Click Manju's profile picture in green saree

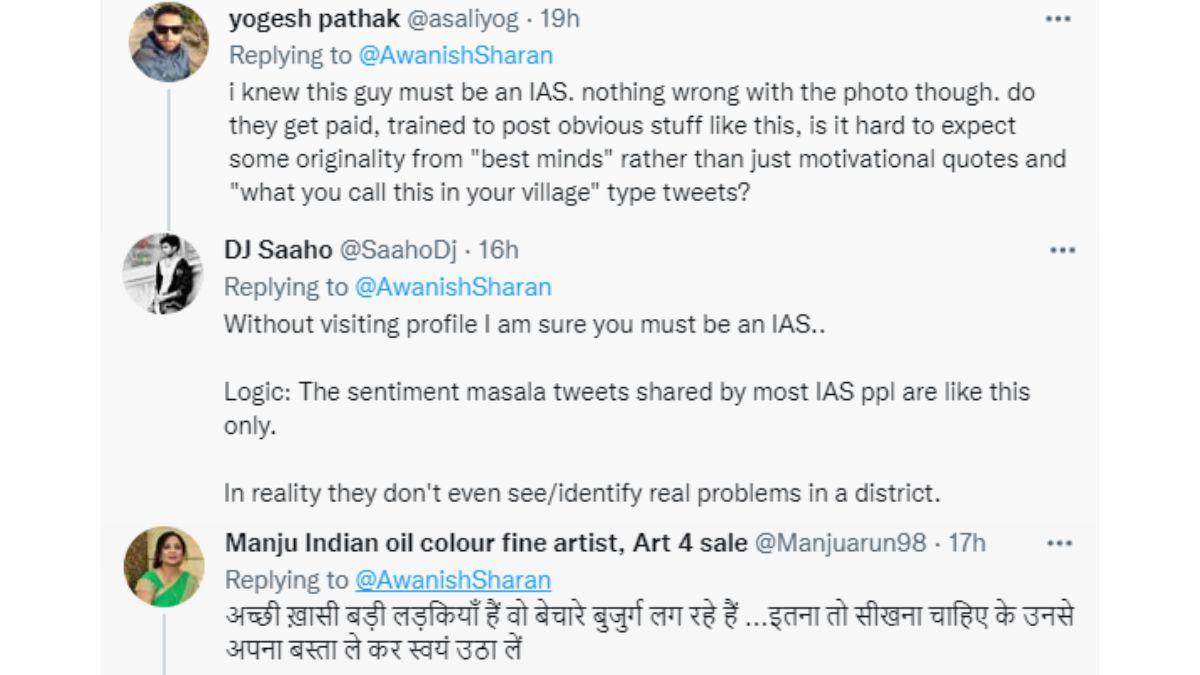164,566
